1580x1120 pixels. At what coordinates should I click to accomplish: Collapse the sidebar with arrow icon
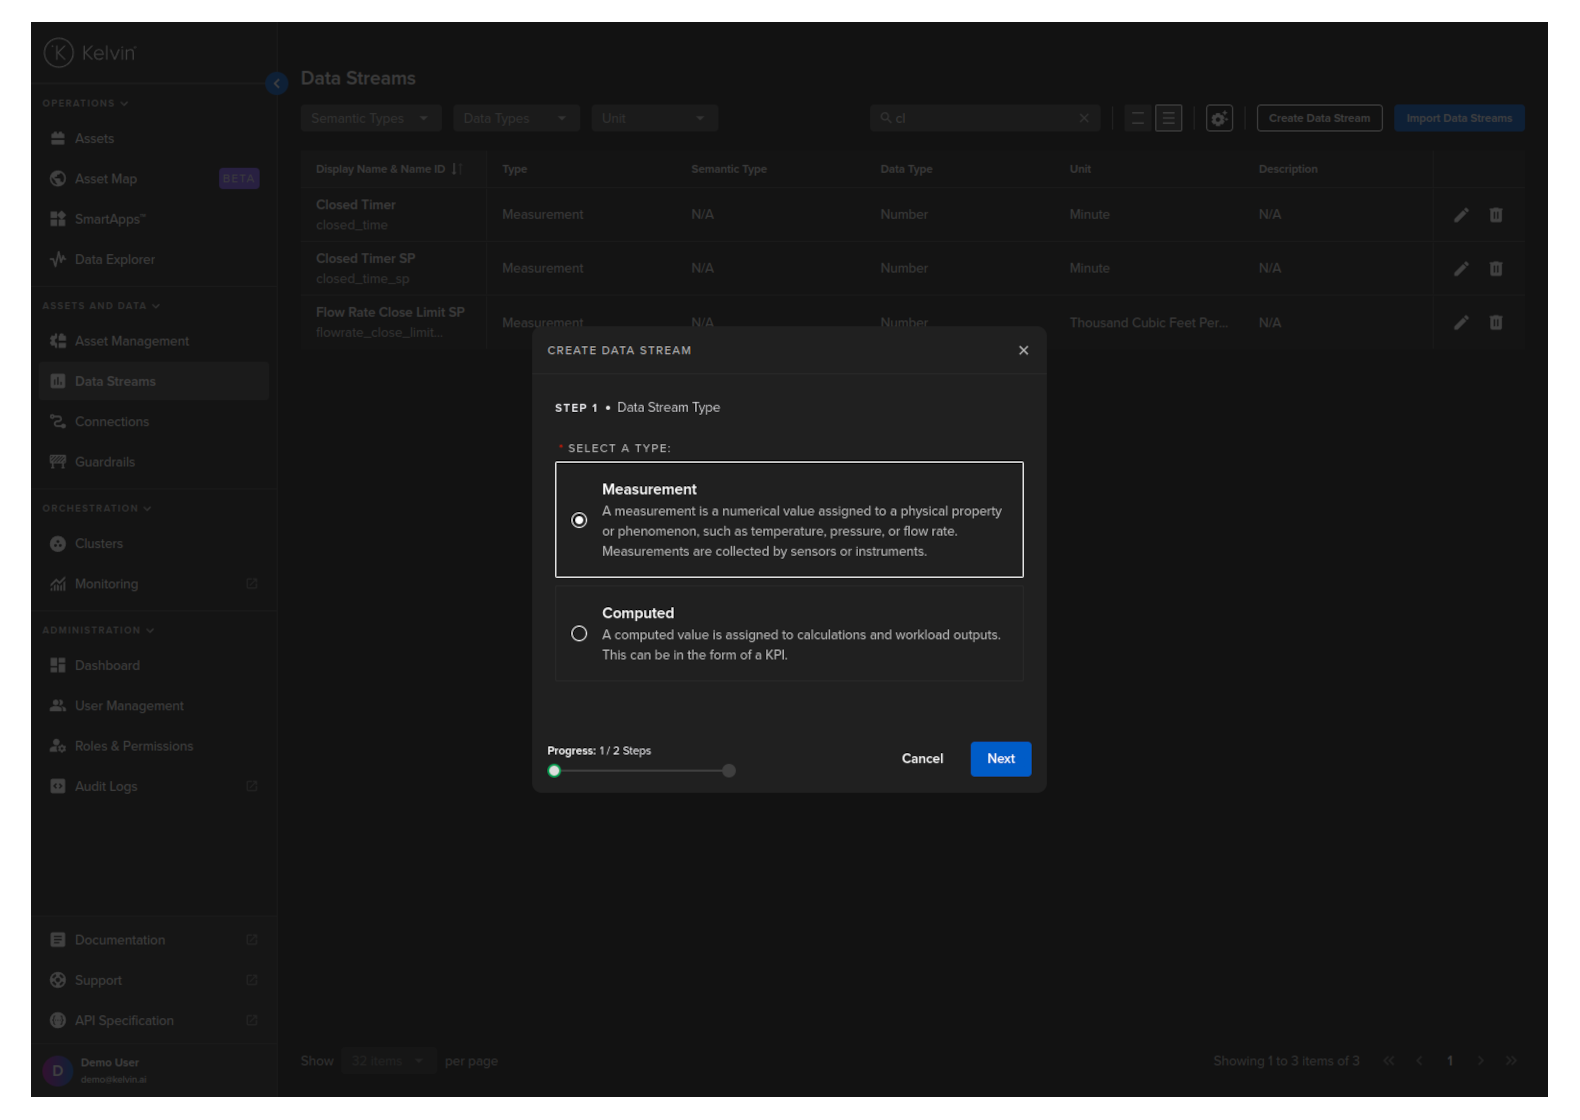[x=277, y=84]
